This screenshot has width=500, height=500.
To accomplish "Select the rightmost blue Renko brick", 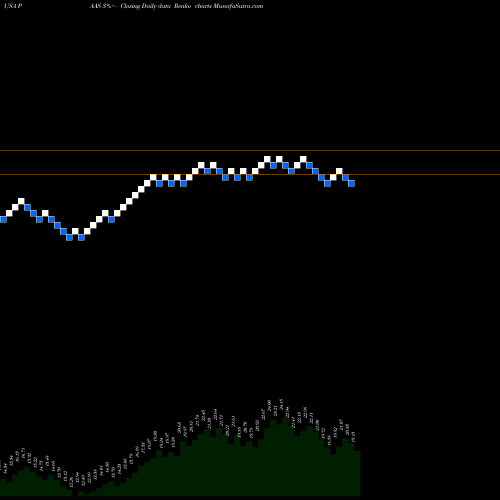I will tap(351, 183).
